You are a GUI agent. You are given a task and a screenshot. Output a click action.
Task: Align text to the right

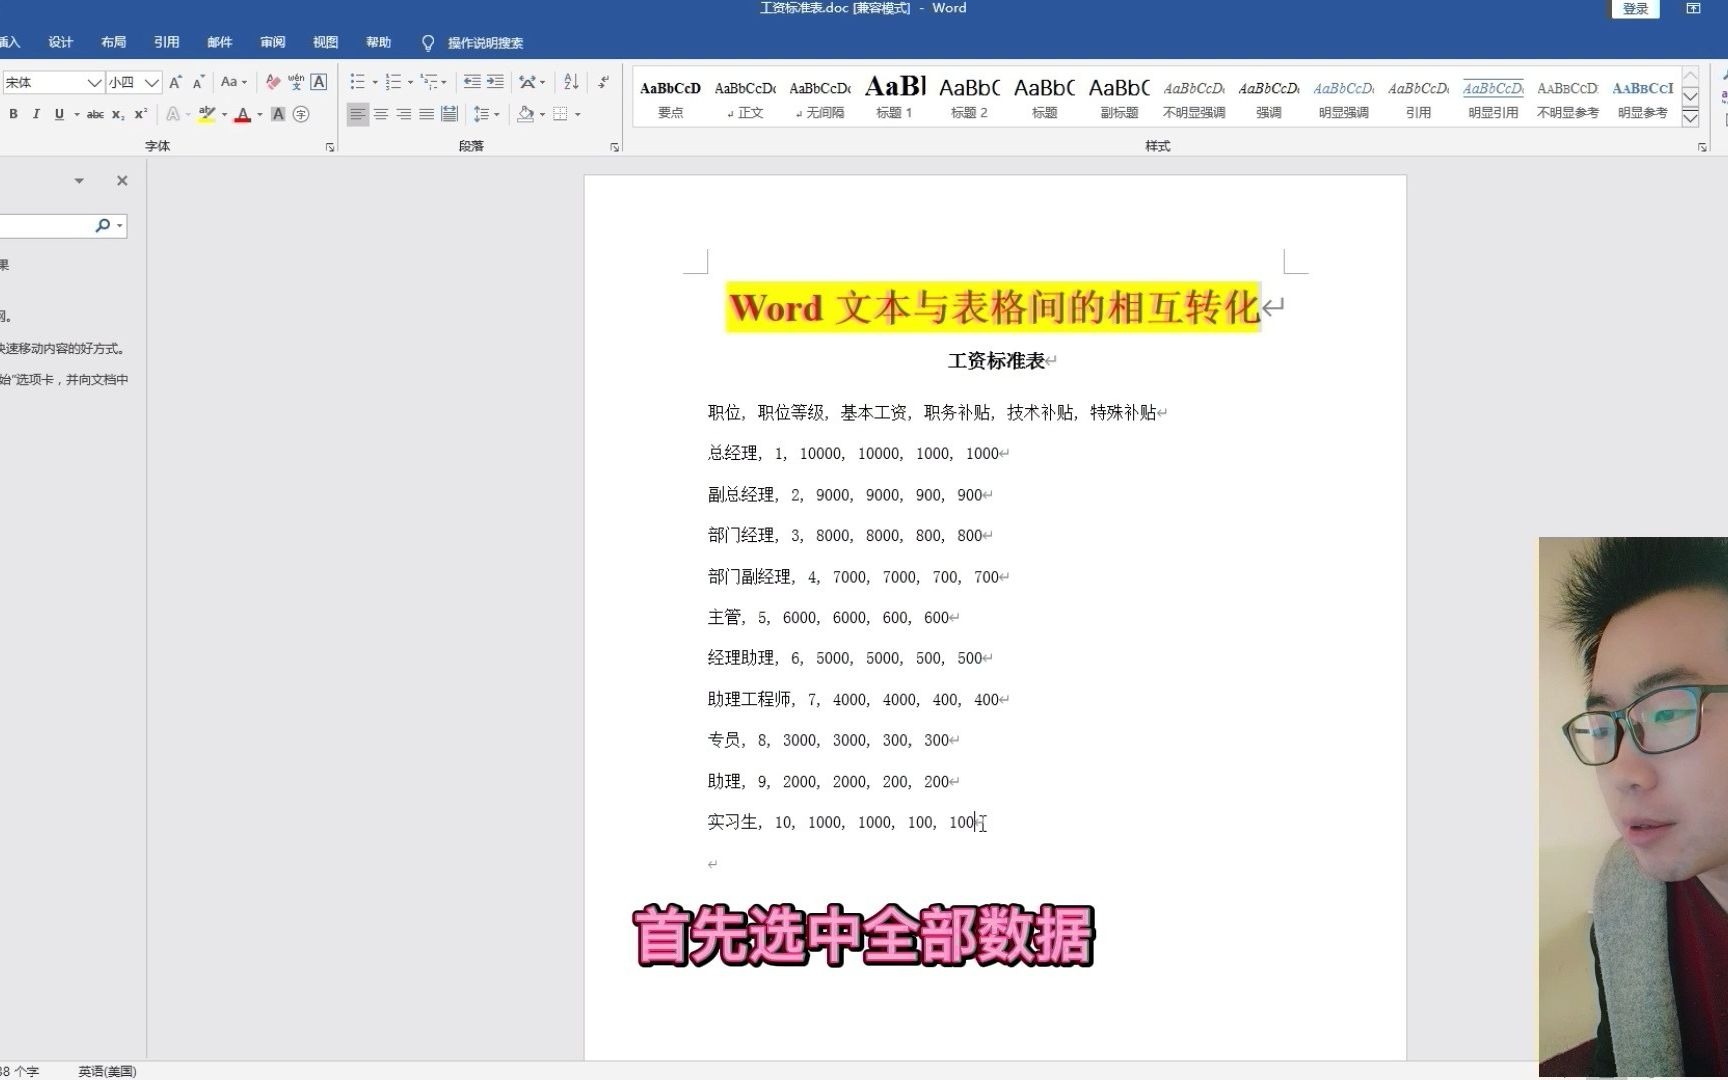(404, 114)
